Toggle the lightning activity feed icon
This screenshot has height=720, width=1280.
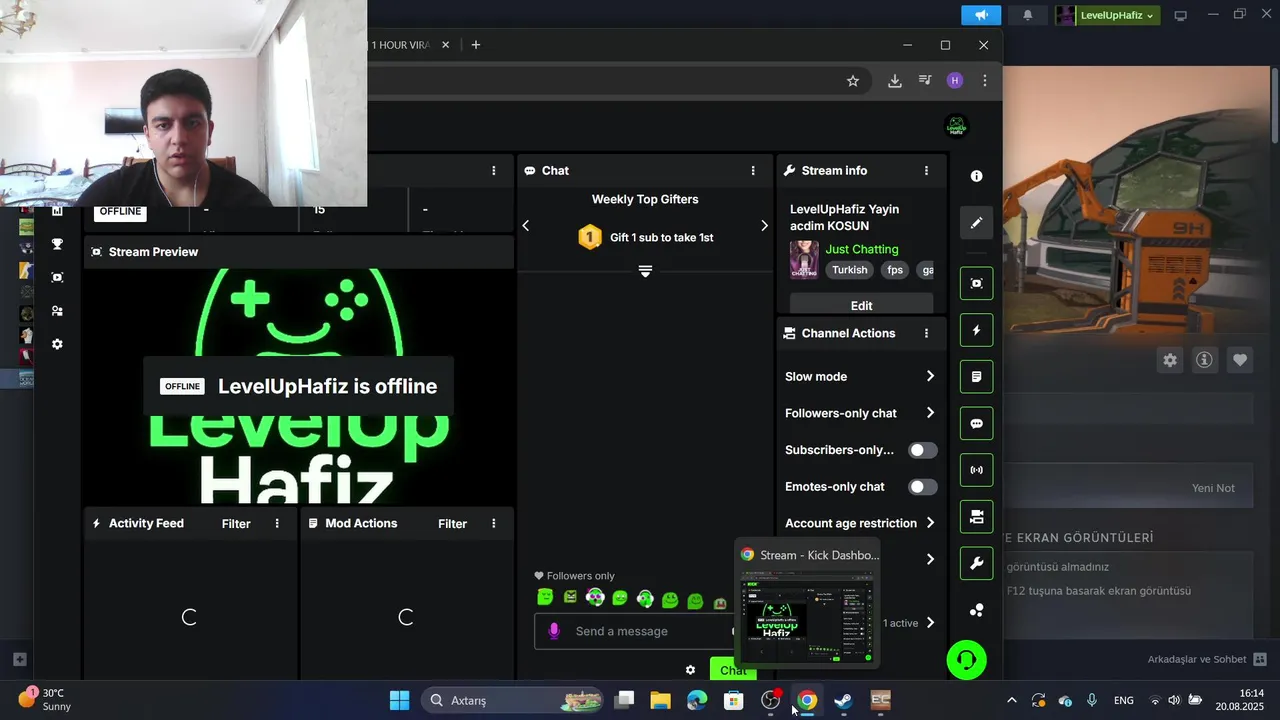tap(977, 330)
